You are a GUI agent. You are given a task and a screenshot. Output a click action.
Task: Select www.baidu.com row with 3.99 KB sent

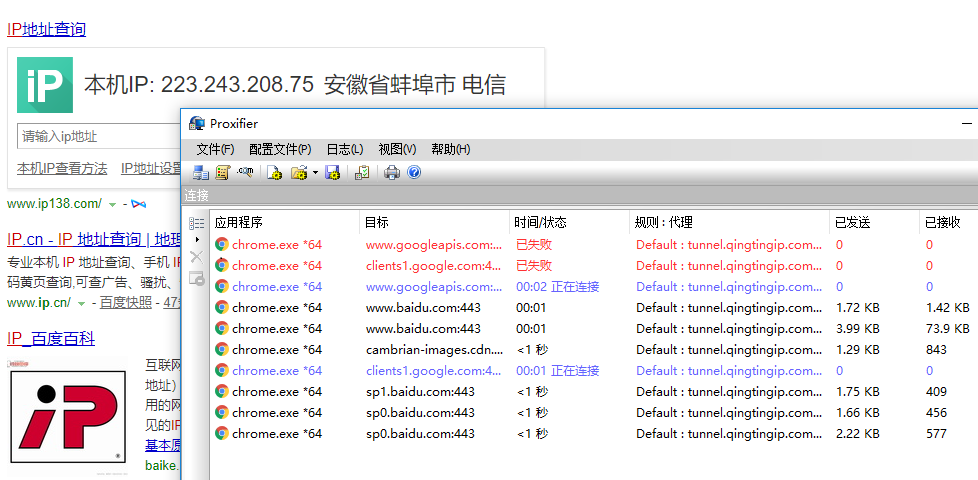(594, 329)
